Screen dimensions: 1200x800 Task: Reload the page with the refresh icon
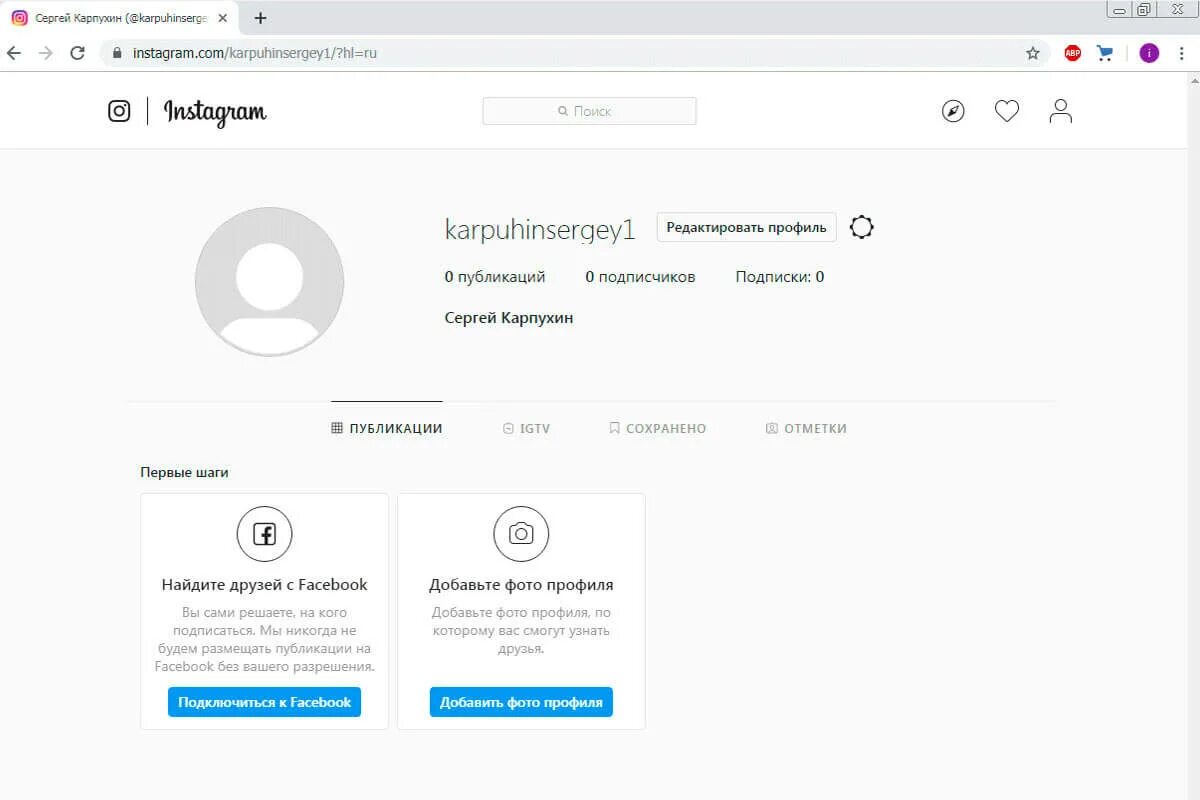[x=77, y=53]
